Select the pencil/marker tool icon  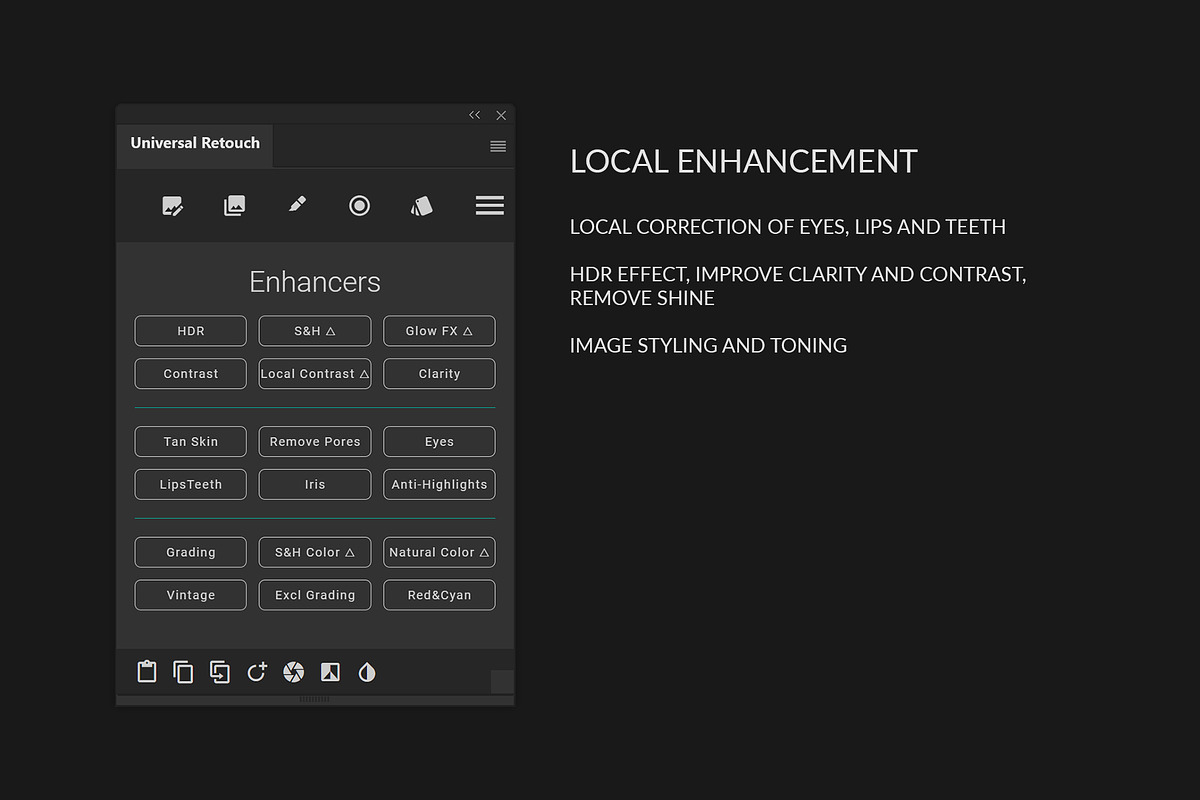click(297, 205)
